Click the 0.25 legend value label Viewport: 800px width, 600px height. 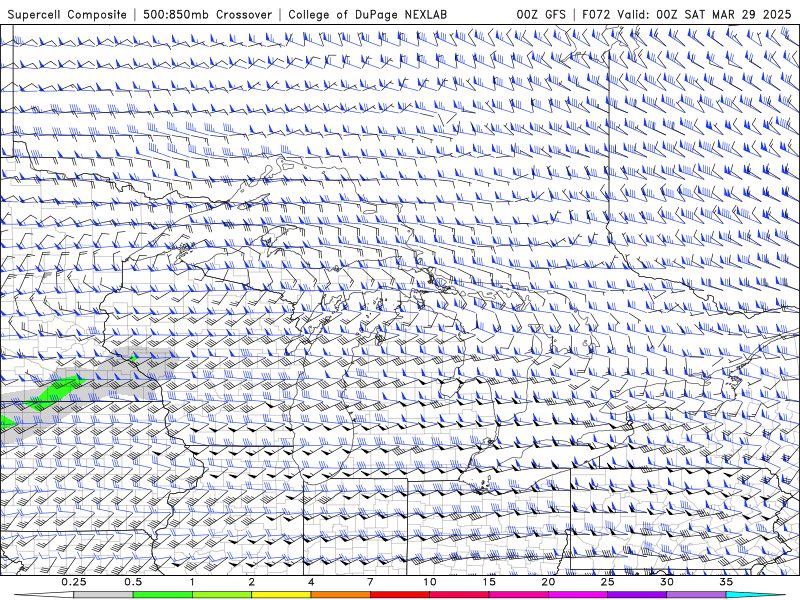[74, 582]
